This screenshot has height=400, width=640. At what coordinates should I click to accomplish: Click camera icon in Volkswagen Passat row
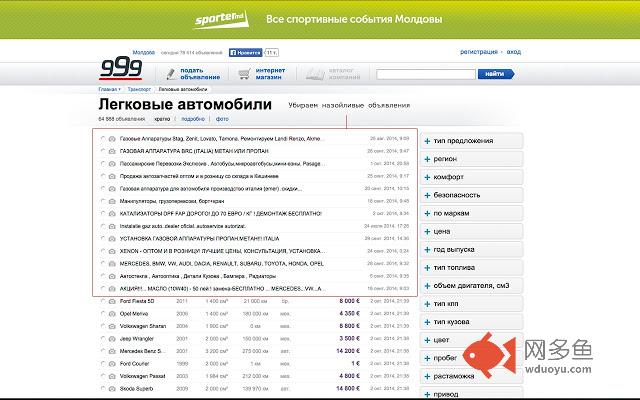112,376
